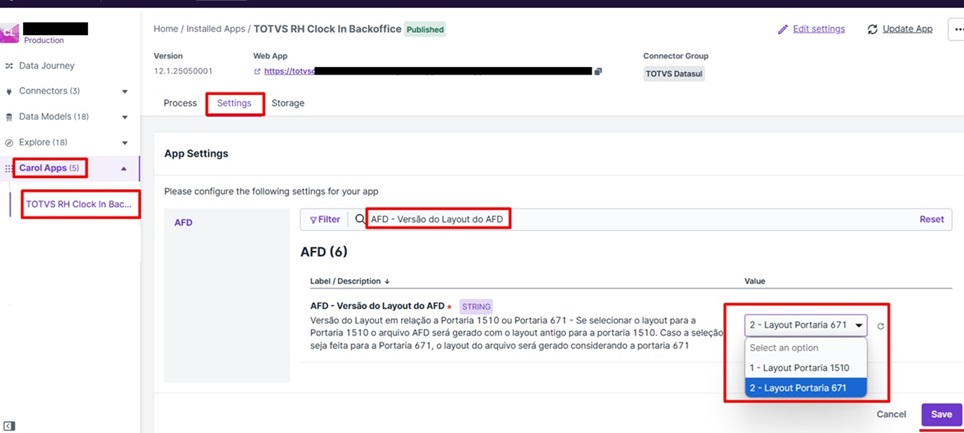Click the Update App link

click(x=907, y=29)
